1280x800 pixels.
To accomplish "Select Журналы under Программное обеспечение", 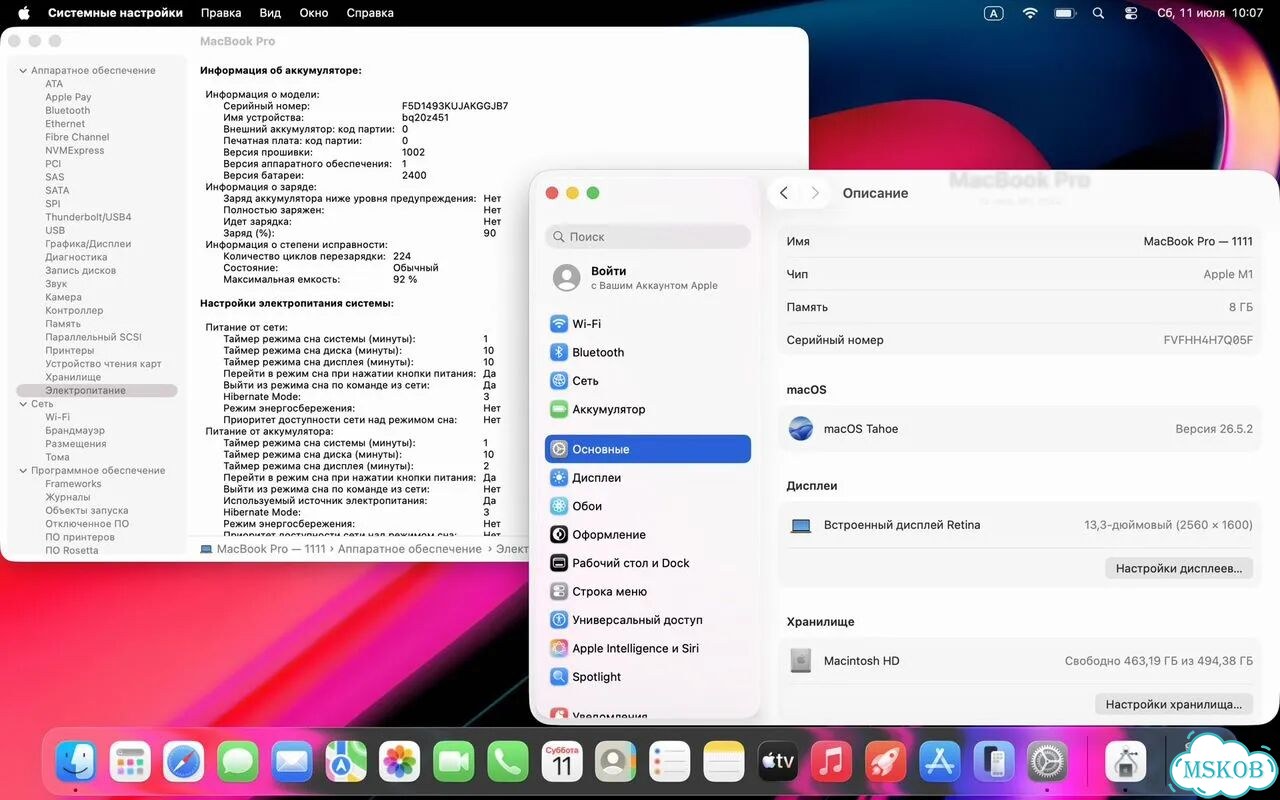I will pos(68,497).
